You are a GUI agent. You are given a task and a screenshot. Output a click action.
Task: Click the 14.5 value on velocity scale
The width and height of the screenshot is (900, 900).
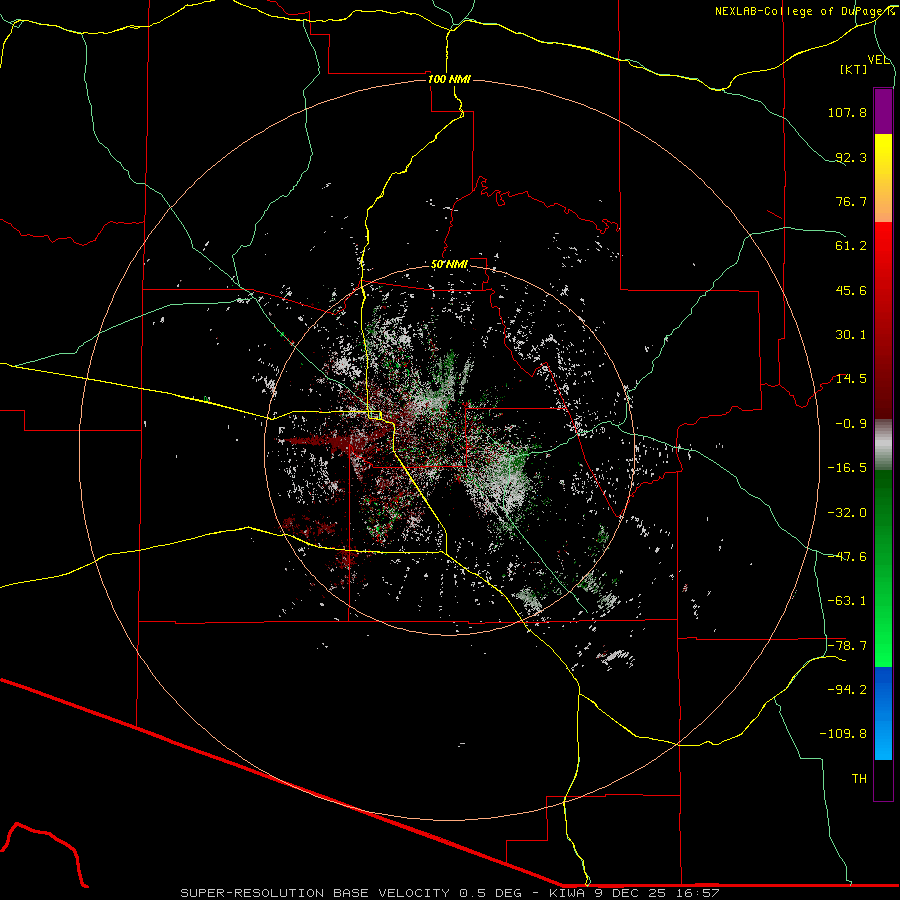click(x=851, y=379)
